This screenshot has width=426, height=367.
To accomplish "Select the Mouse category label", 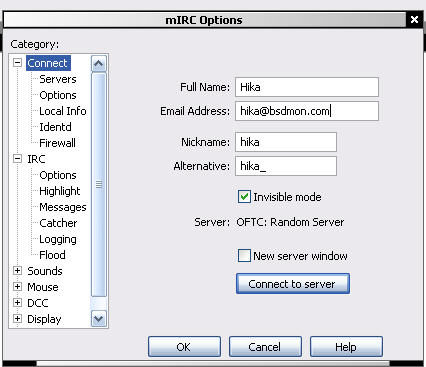I will tap(43, 287).
